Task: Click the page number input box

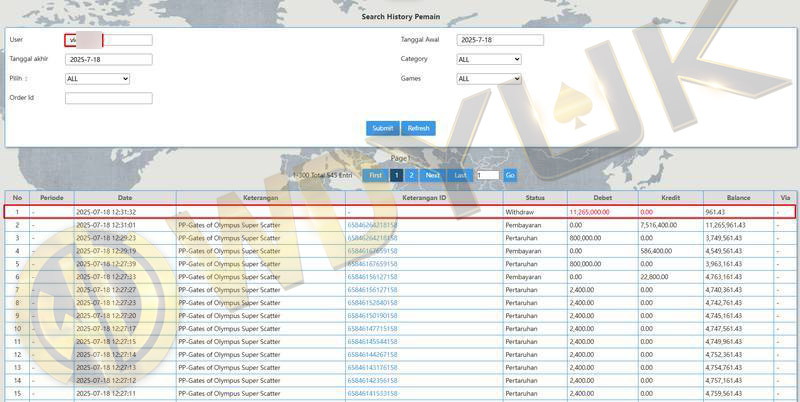Action: click(x=488, y=175)
